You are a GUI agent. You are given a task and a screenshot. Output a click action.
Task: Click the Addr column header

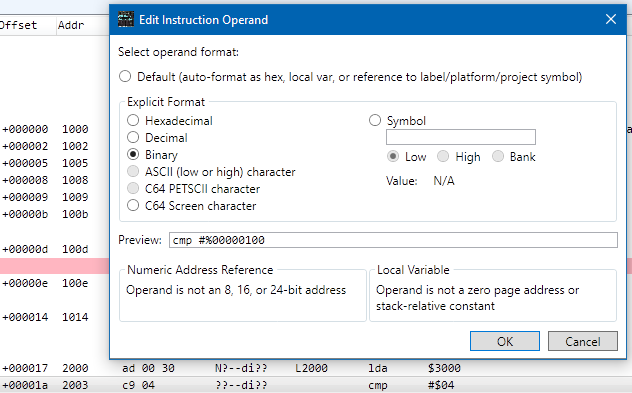point(83,25)
